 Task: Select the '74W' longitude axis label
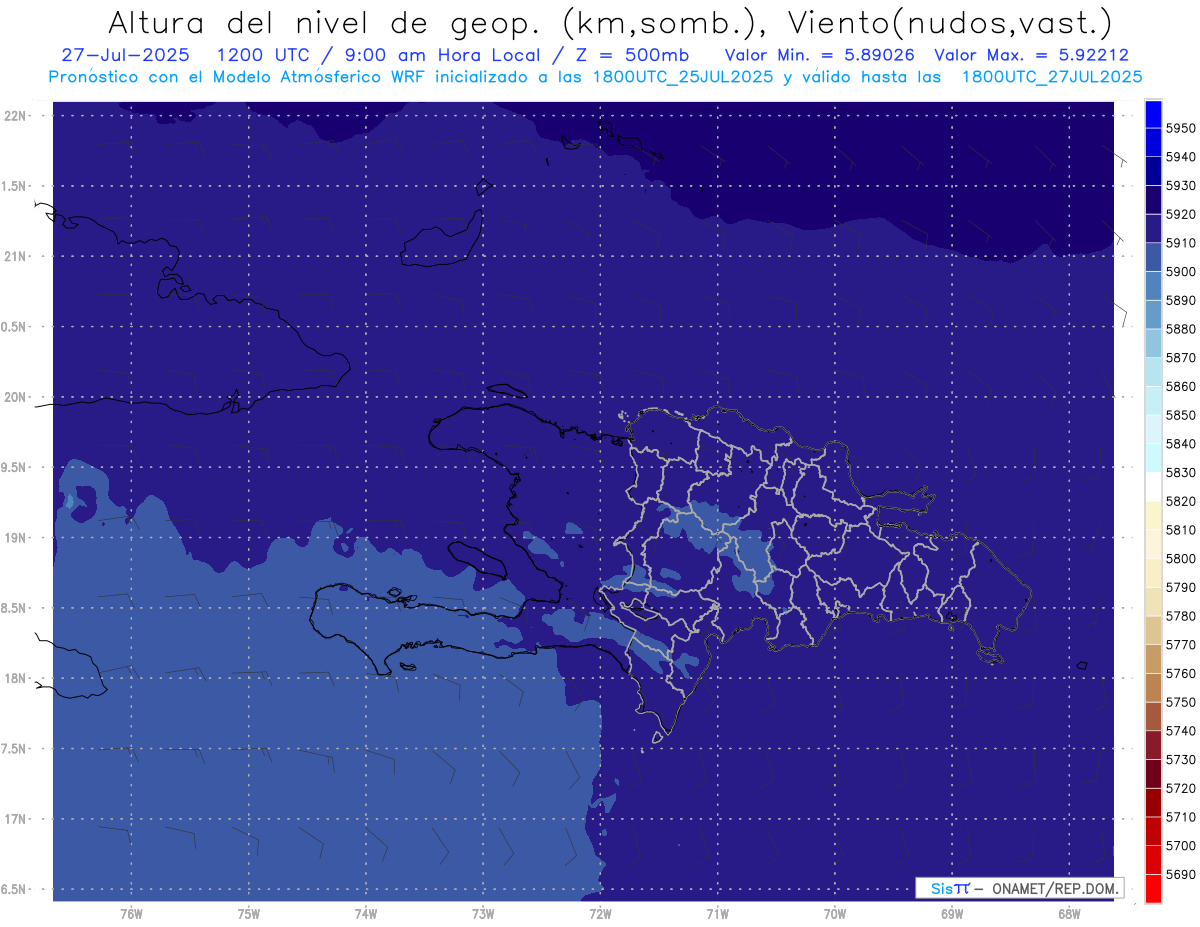click(x=366, y=913)
